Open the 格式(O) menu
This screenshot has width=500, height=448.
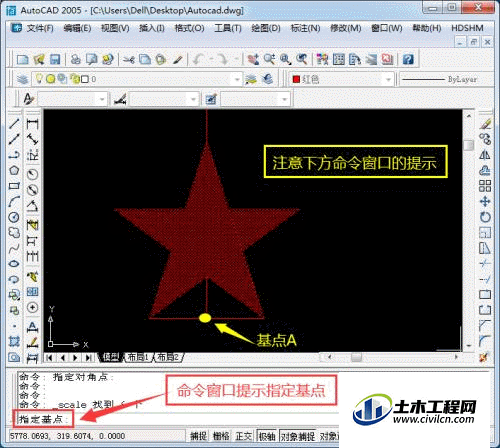tap(189, 28)
